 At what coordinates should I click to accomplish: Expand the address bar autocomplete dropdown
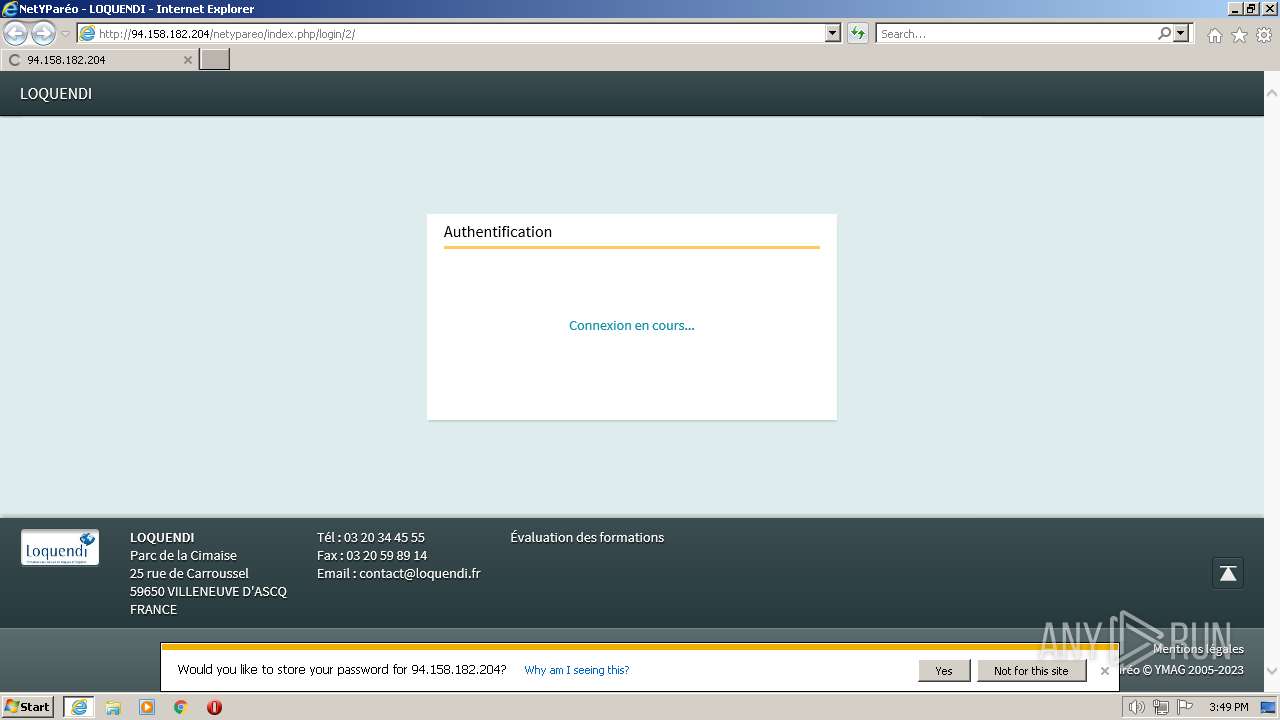[833, 33]
